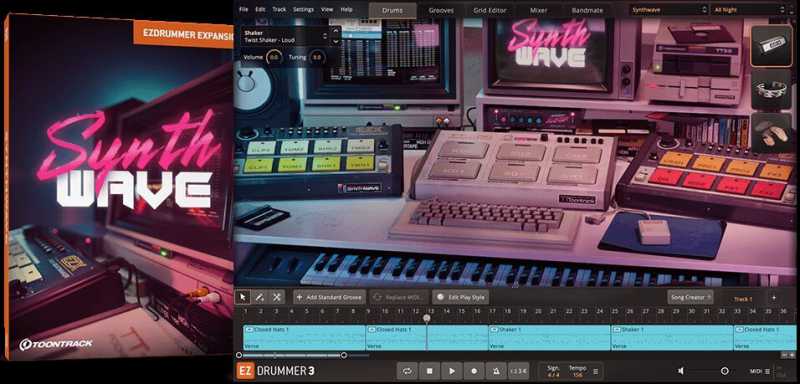Toggle the 1234 count-in button

[x=518, y=371]
